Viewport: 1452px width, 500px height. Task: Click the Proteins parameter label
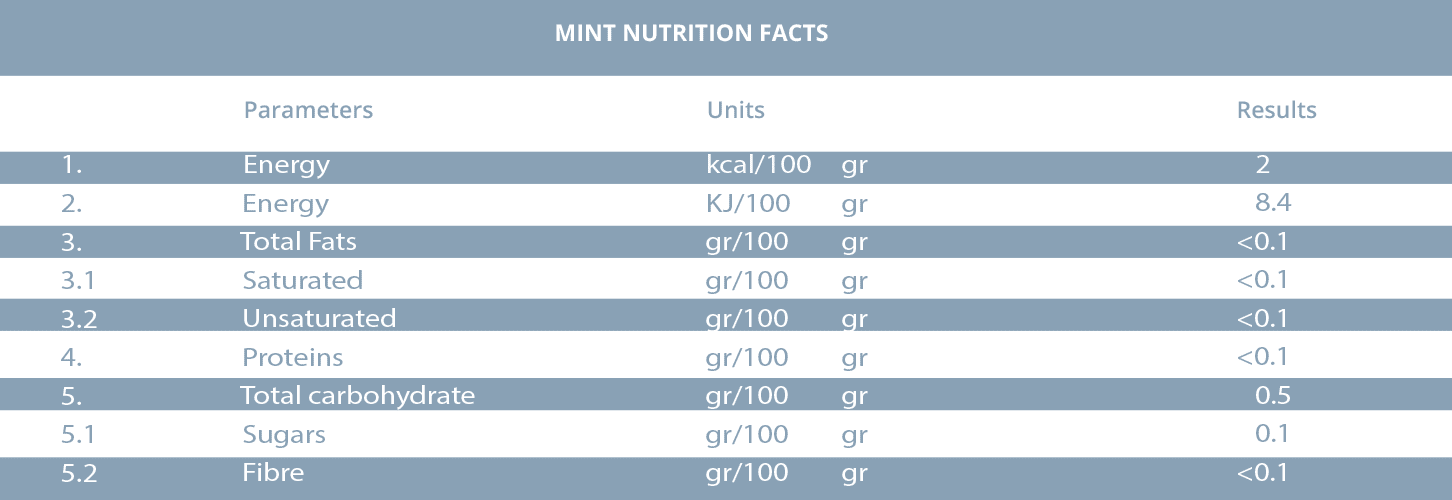pyautogui.click(x=292, y=357)
